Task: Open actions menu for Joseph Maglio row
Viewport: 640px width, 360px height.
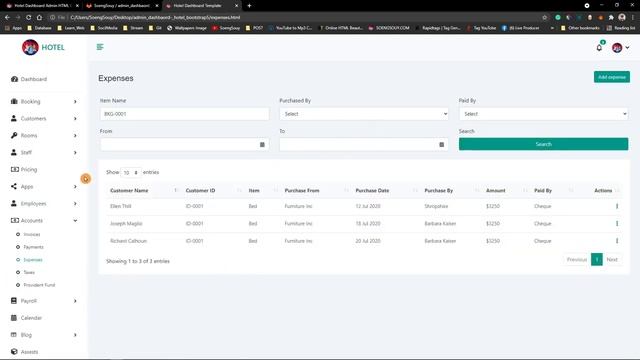Action: 617,223
